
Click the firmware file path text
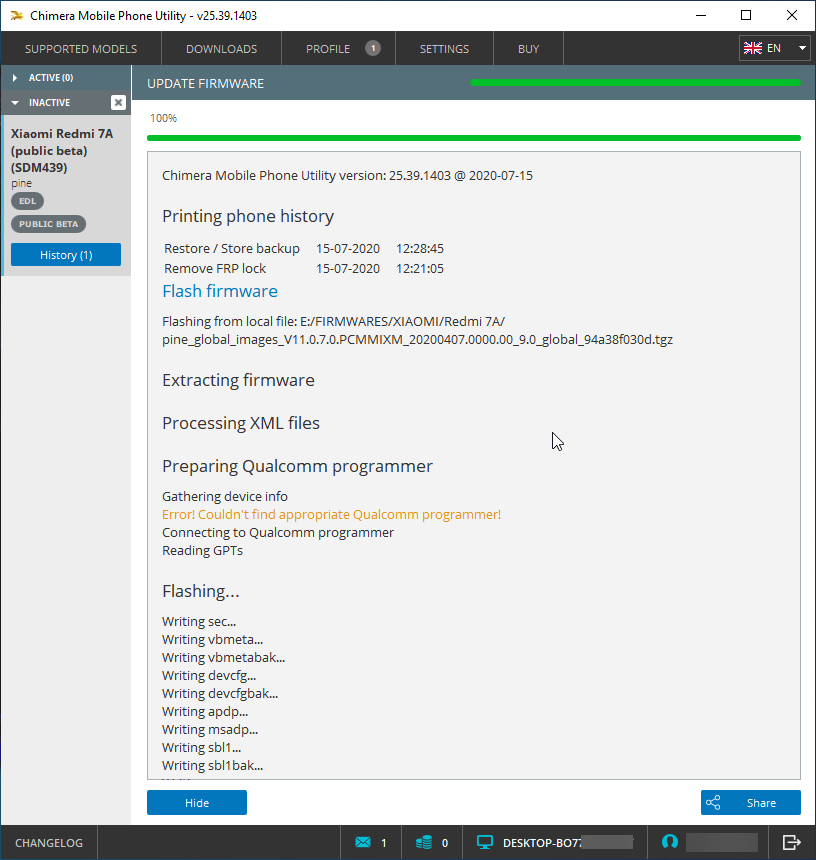pos(417,331)
